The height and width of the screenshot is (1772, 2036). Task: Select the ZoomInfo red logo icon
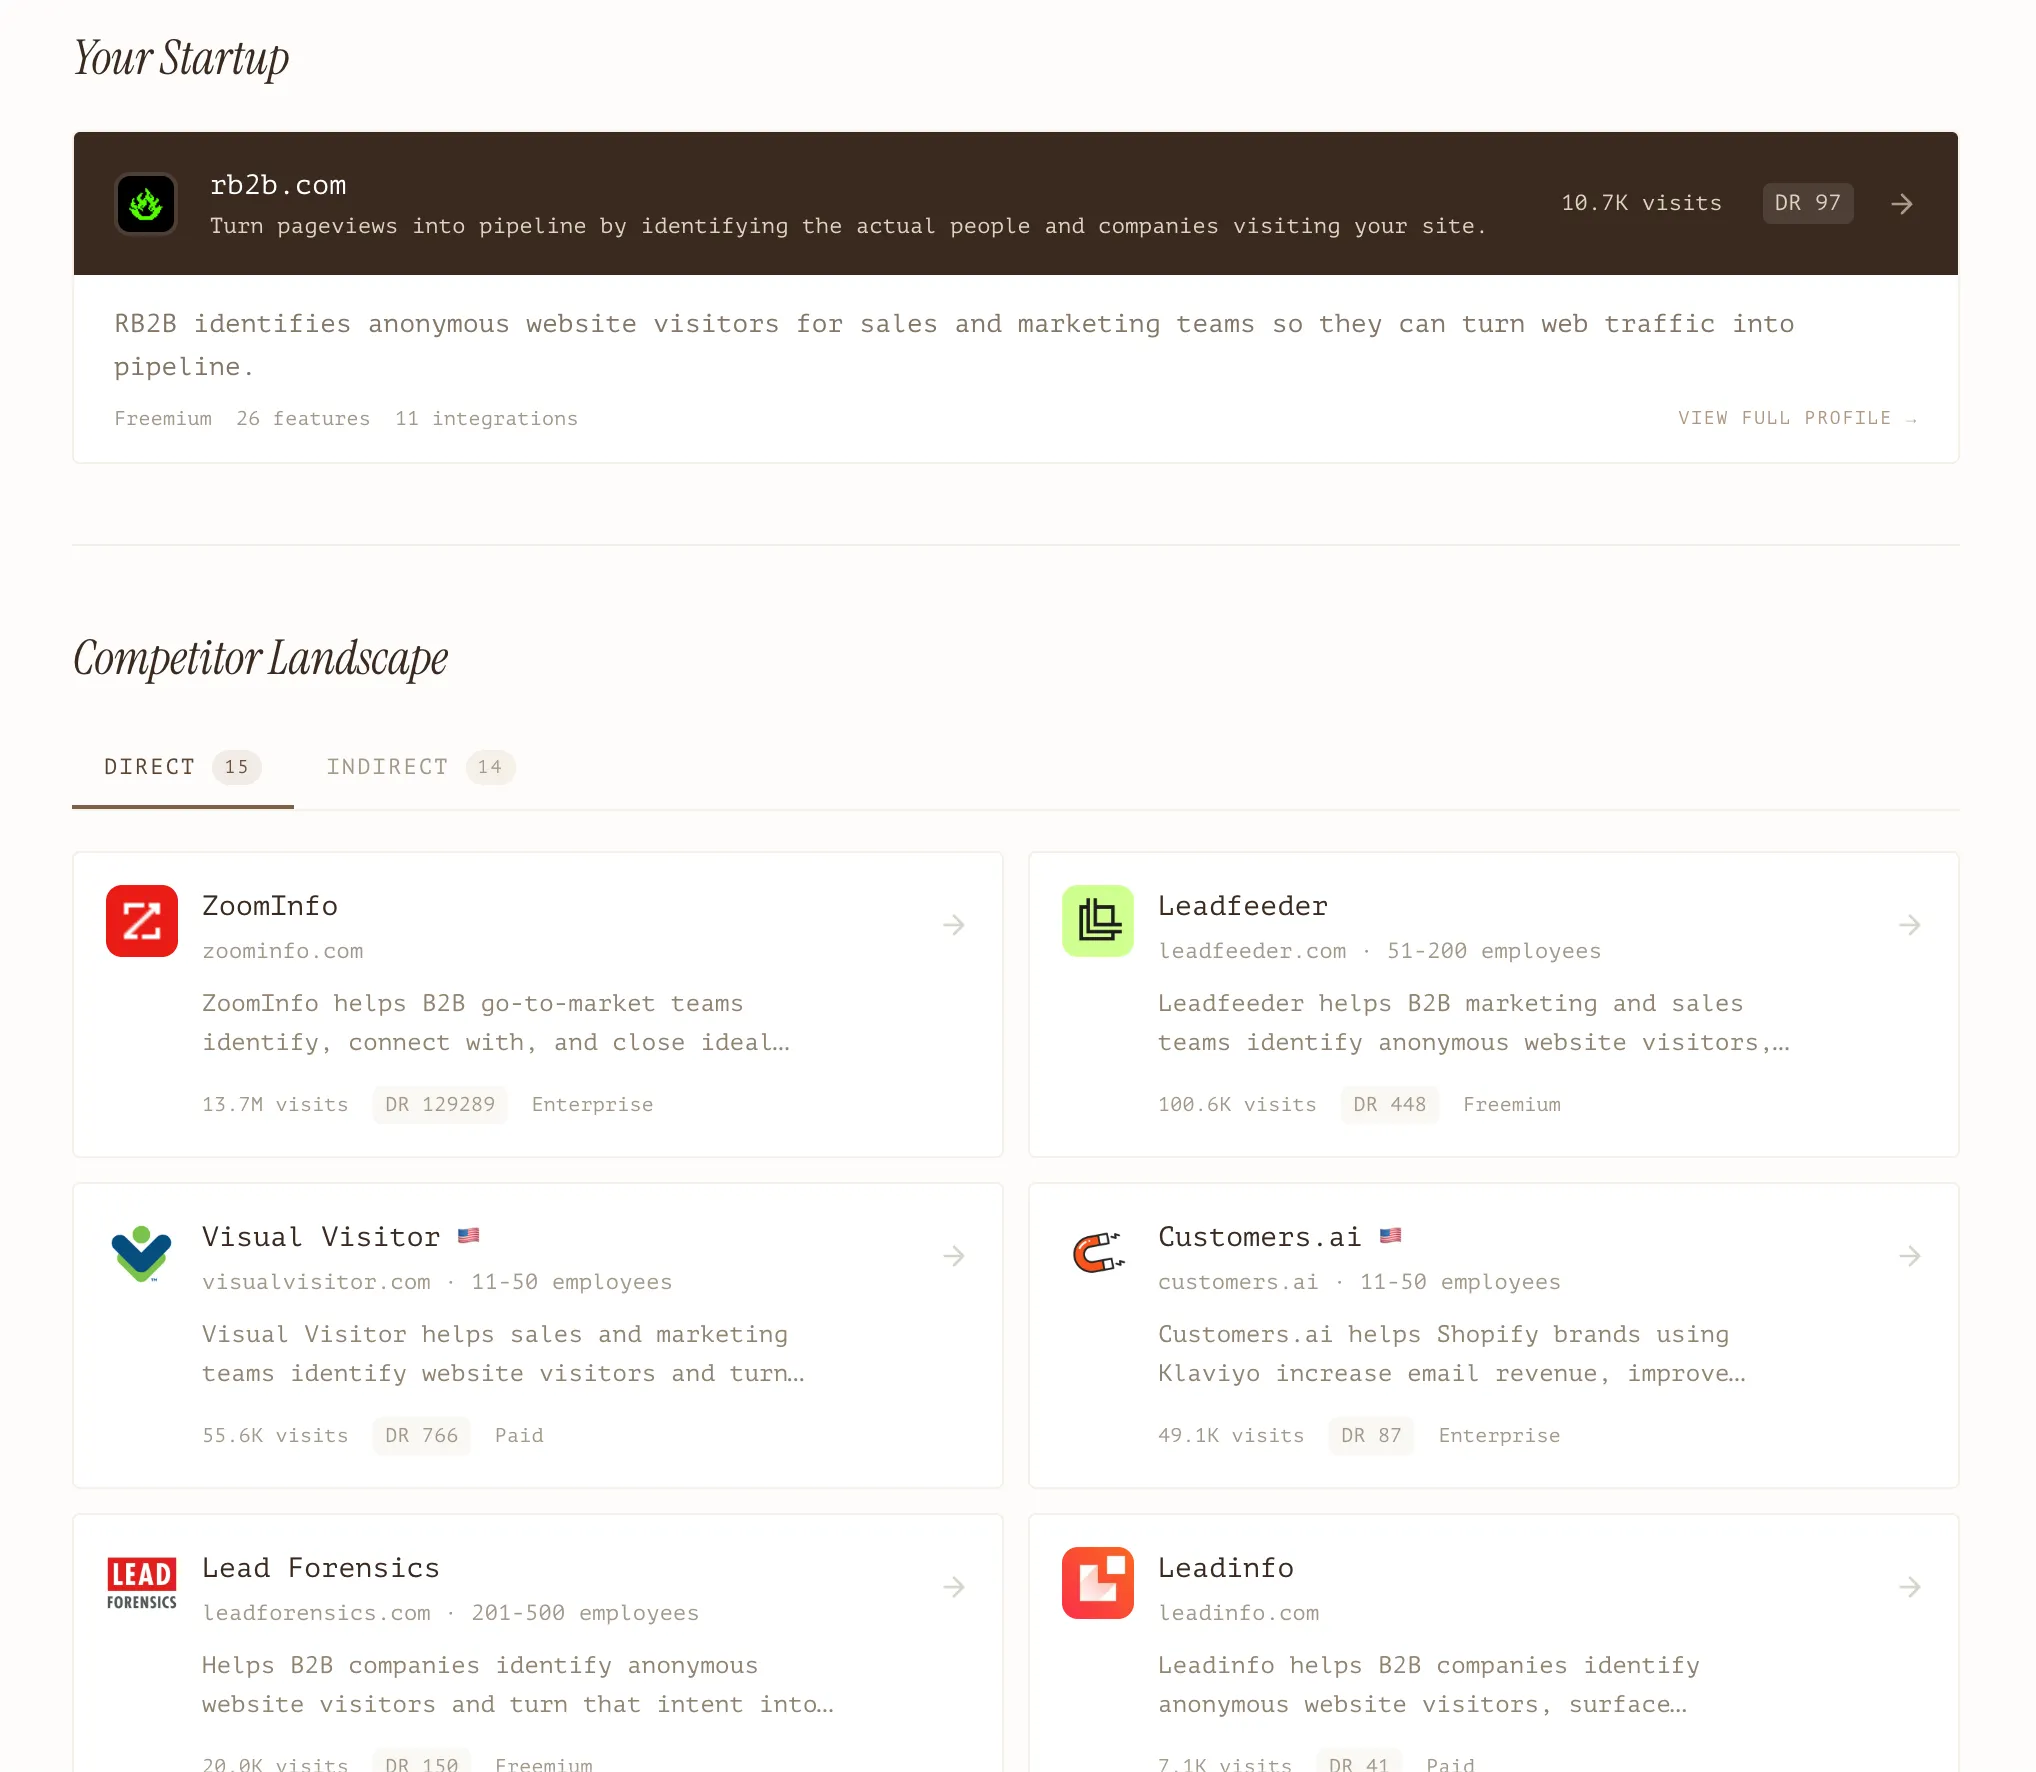pos(141,921)
